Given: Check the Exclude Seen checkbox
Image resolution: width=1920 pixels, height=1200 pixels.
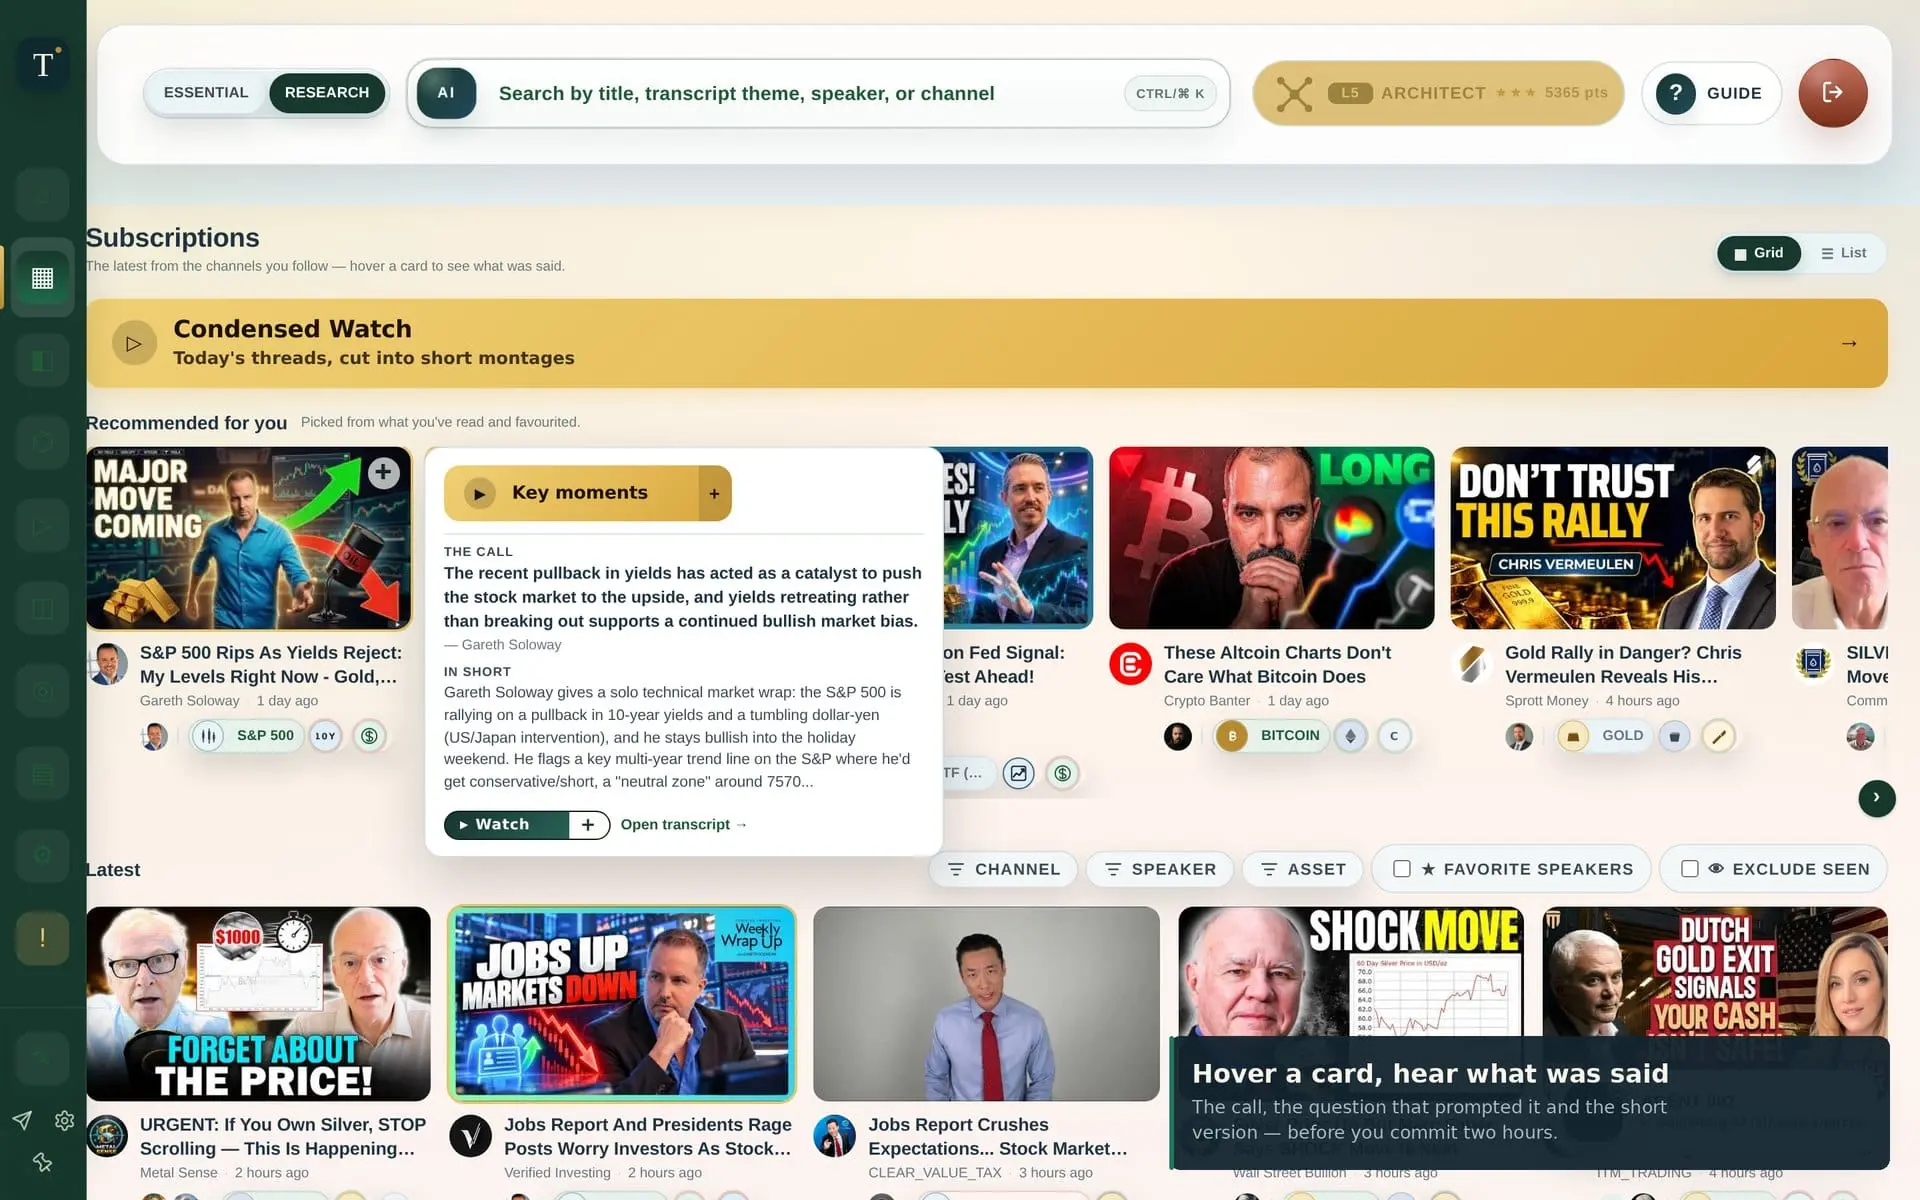Looking at the screenshot, I should tap(1690, 869).
